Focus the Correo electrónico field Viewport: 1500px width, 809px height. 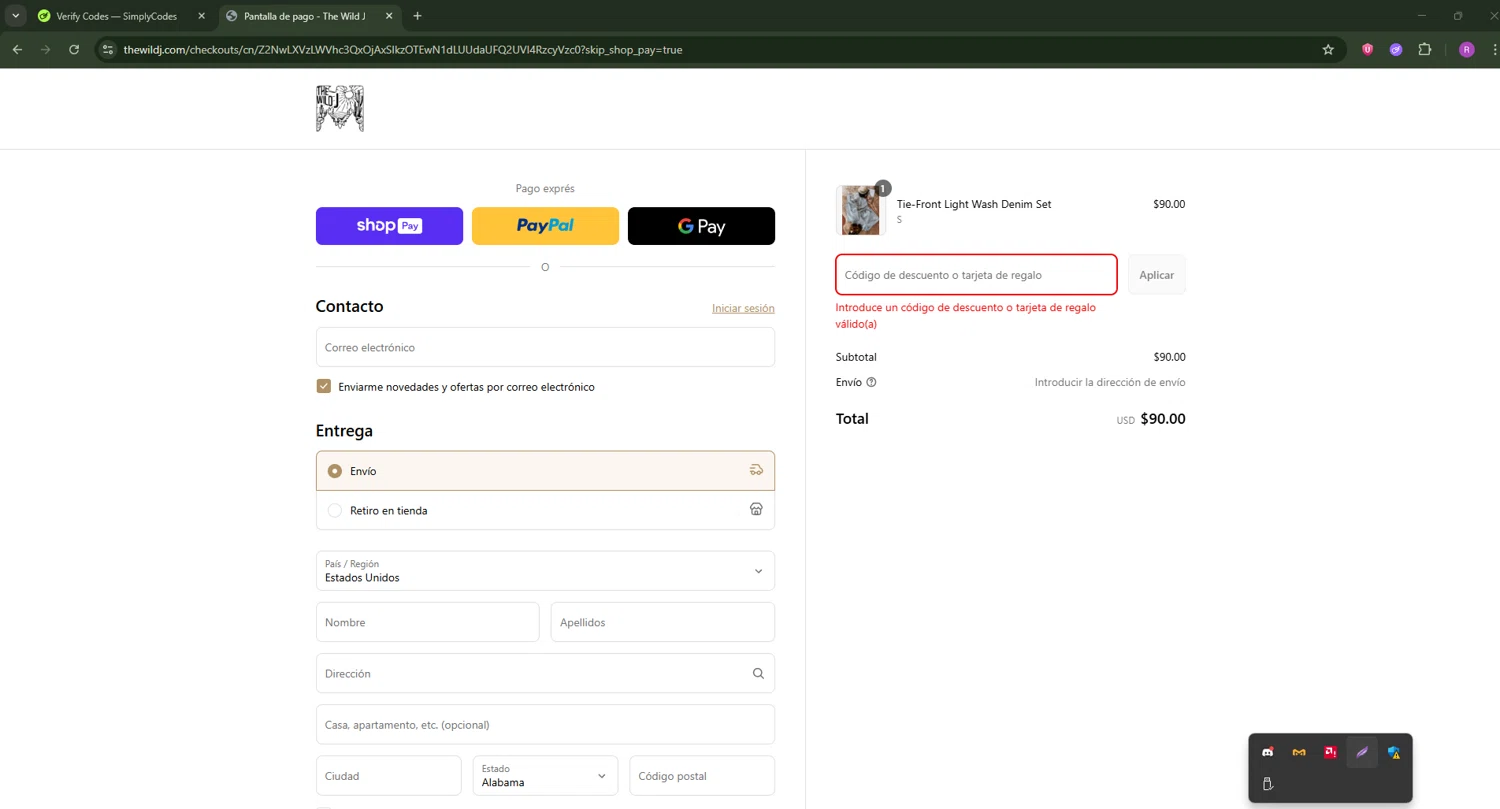click(x=545, y=347)
